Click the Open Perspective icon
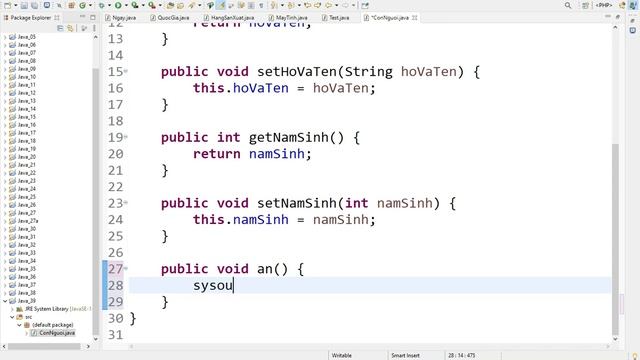This screenshot has width=640, height=360. 585,5
